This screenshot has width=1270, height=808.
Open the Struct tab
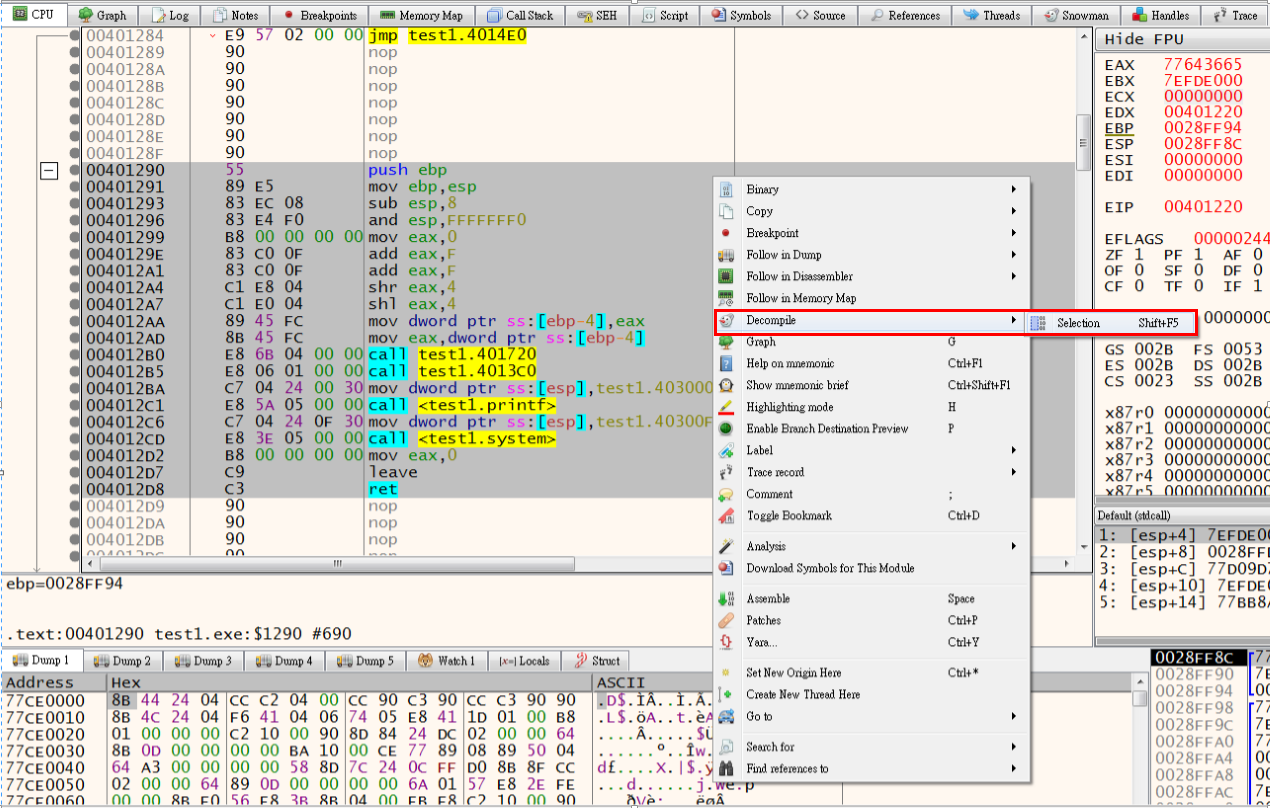coord(596,661)
